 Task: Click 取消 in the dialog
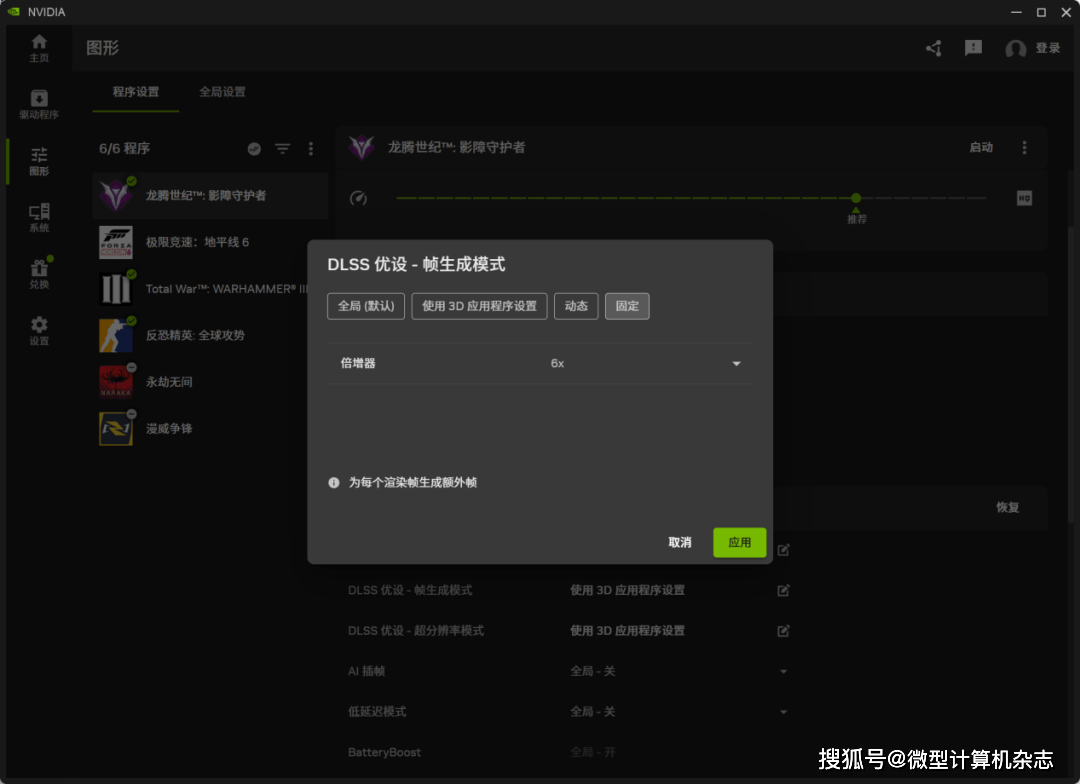tap(680, 543)
